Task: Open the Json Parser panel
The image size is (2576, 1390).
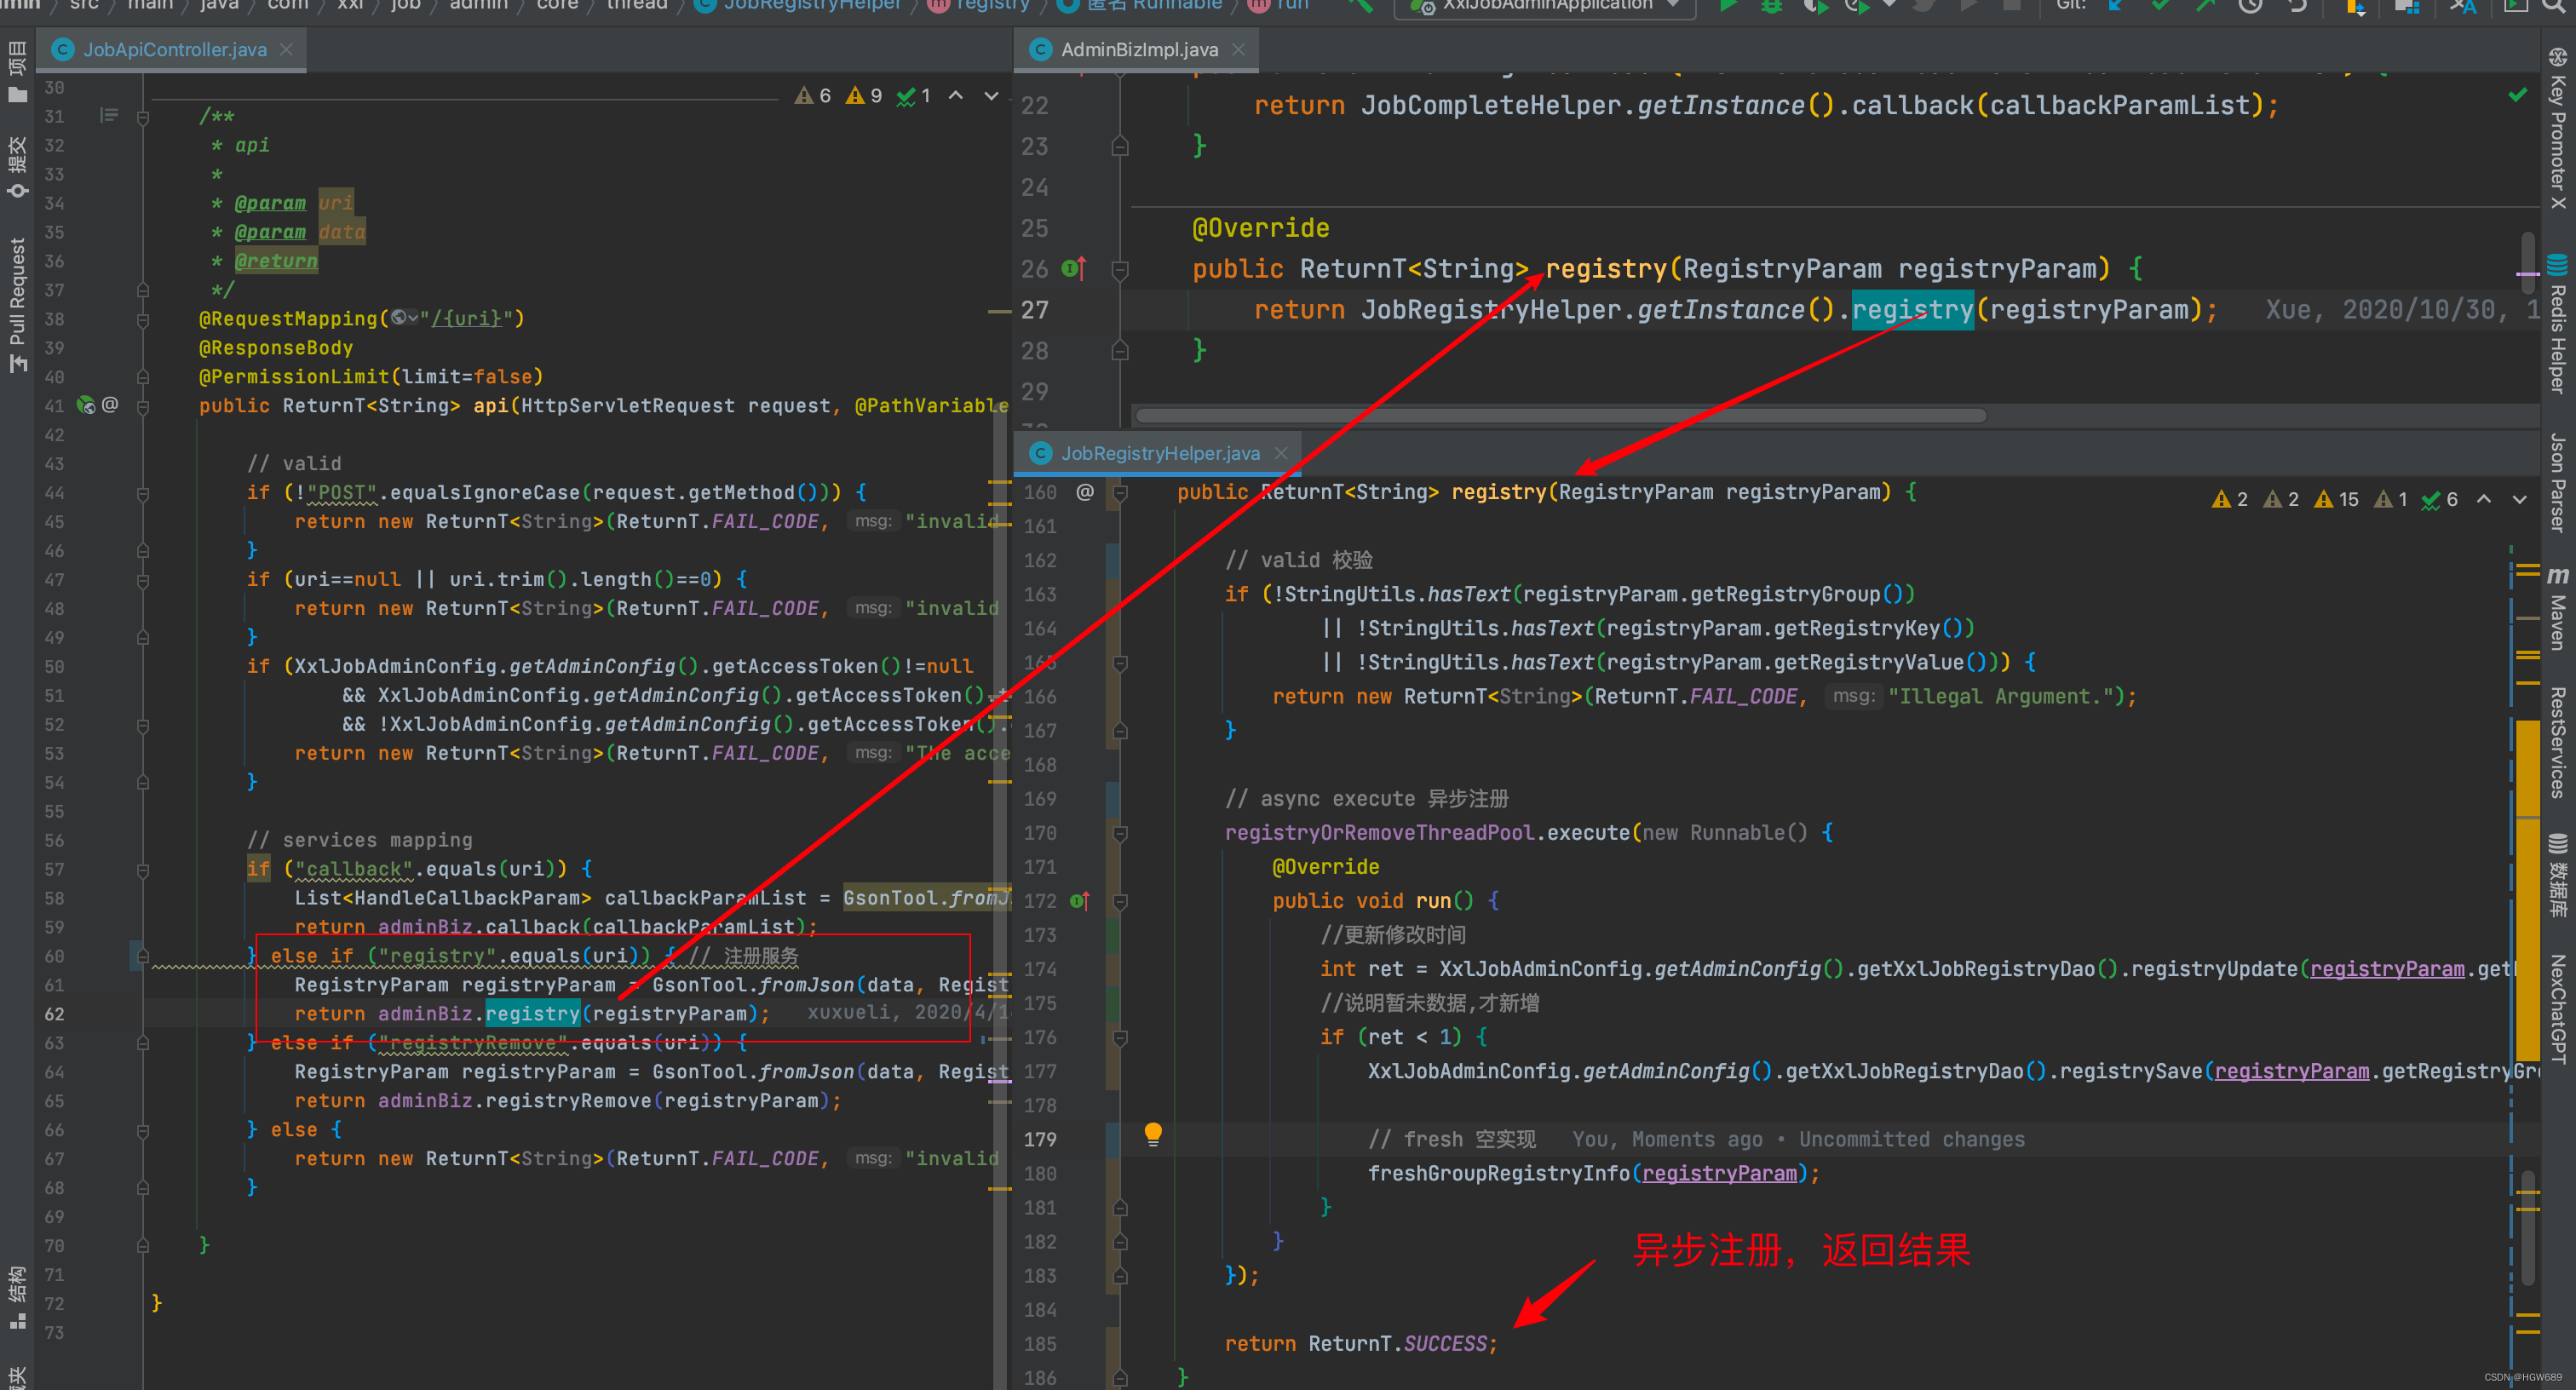Action: (2557, 483)
